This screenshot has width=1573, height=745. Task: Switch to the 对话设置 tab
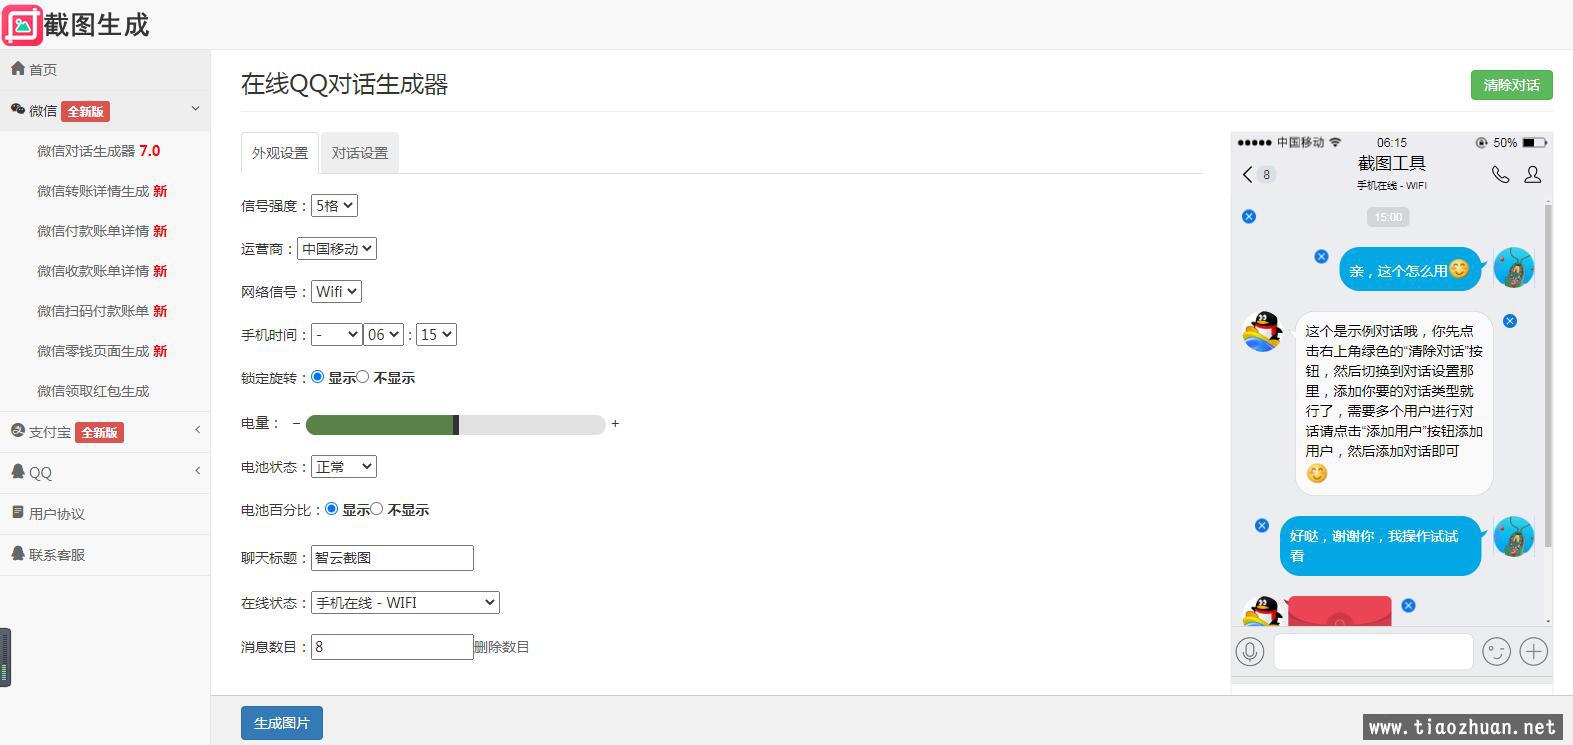(360, 153)
